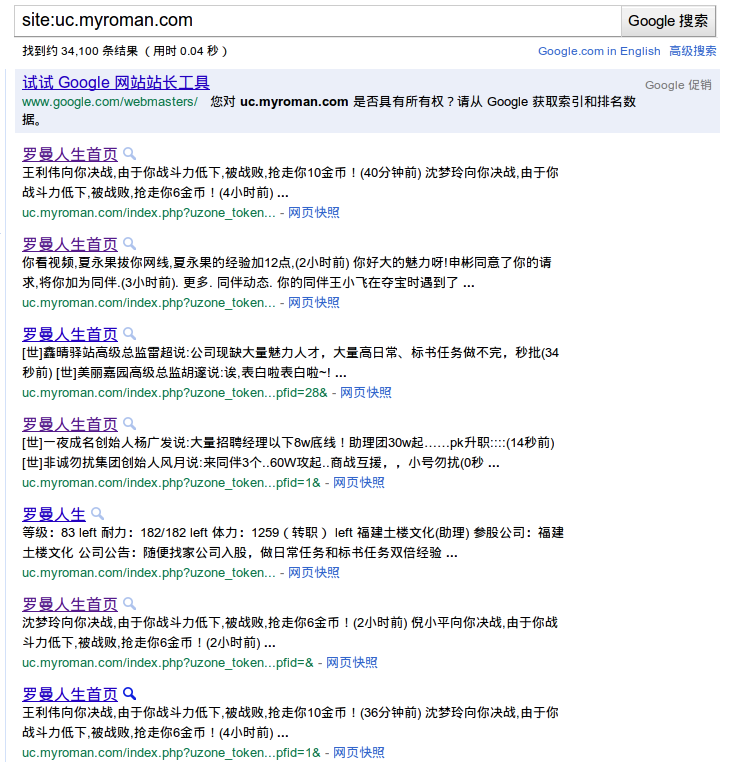Click magnifier icon of result about 一夜成名创始人

129,424
